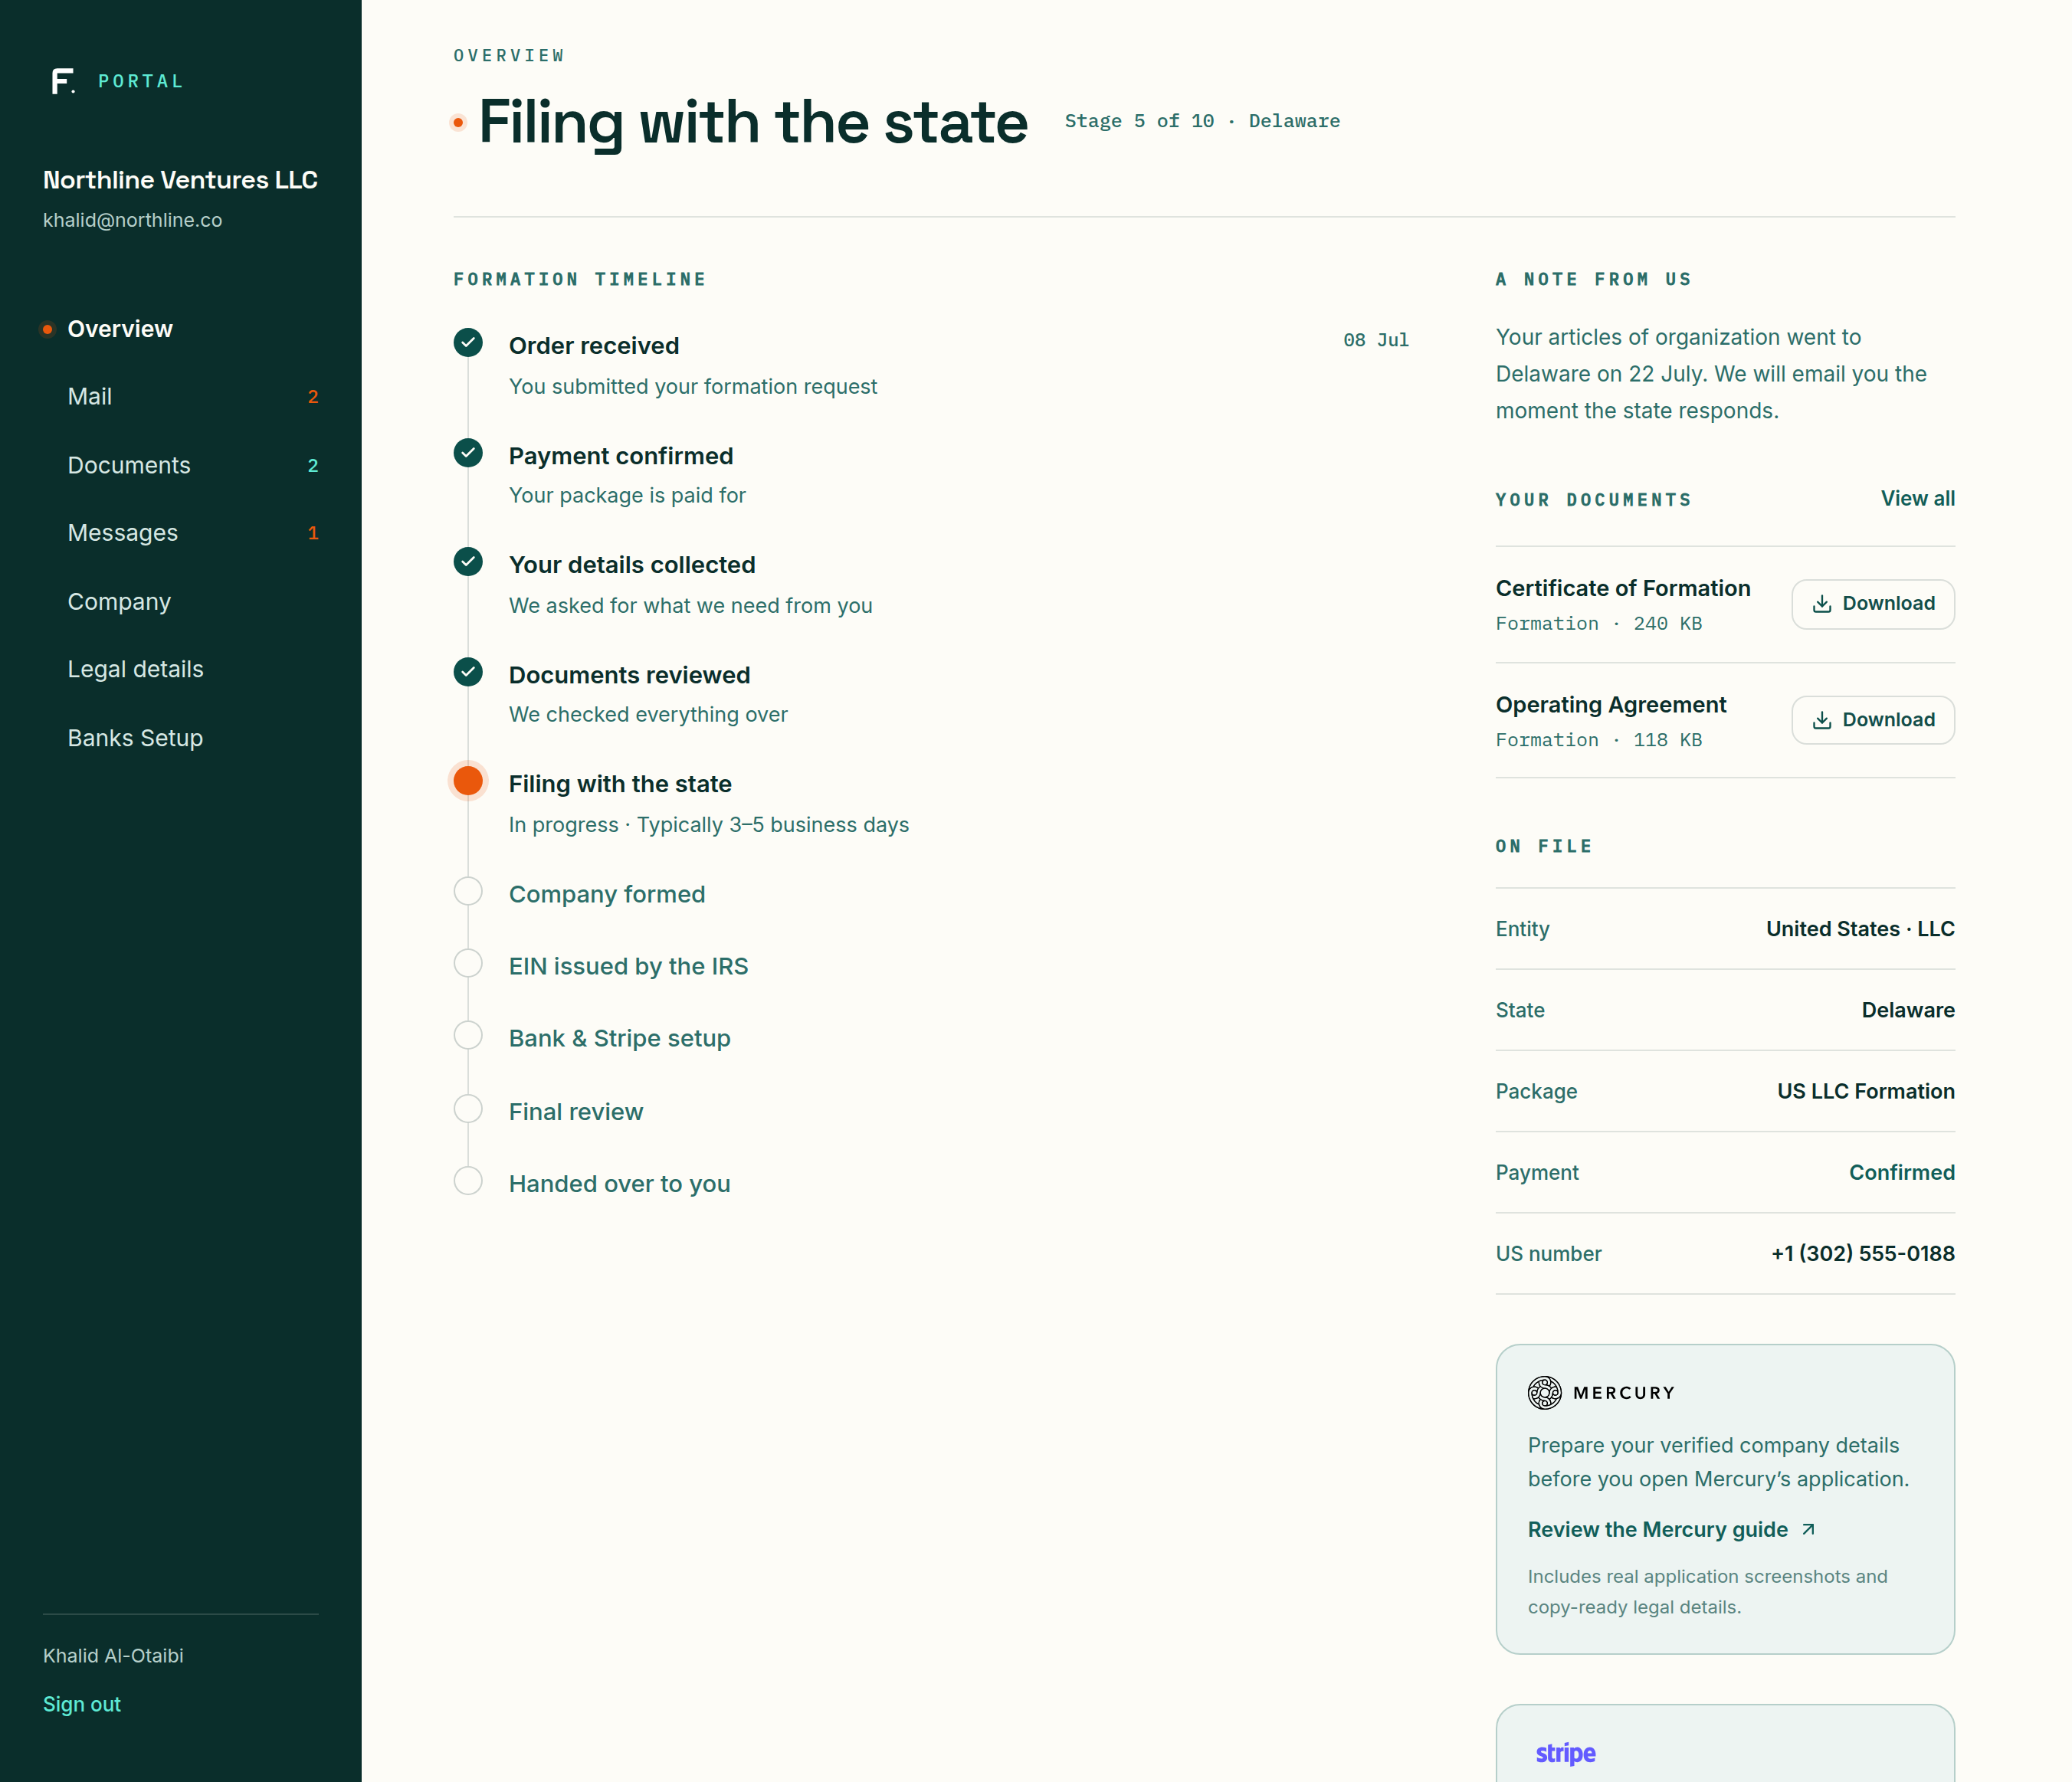This screenshot has height=1782, width=2072.
Task: Click the Mail unread count badge
Action: pyautogui.click(x=313, y=397)
